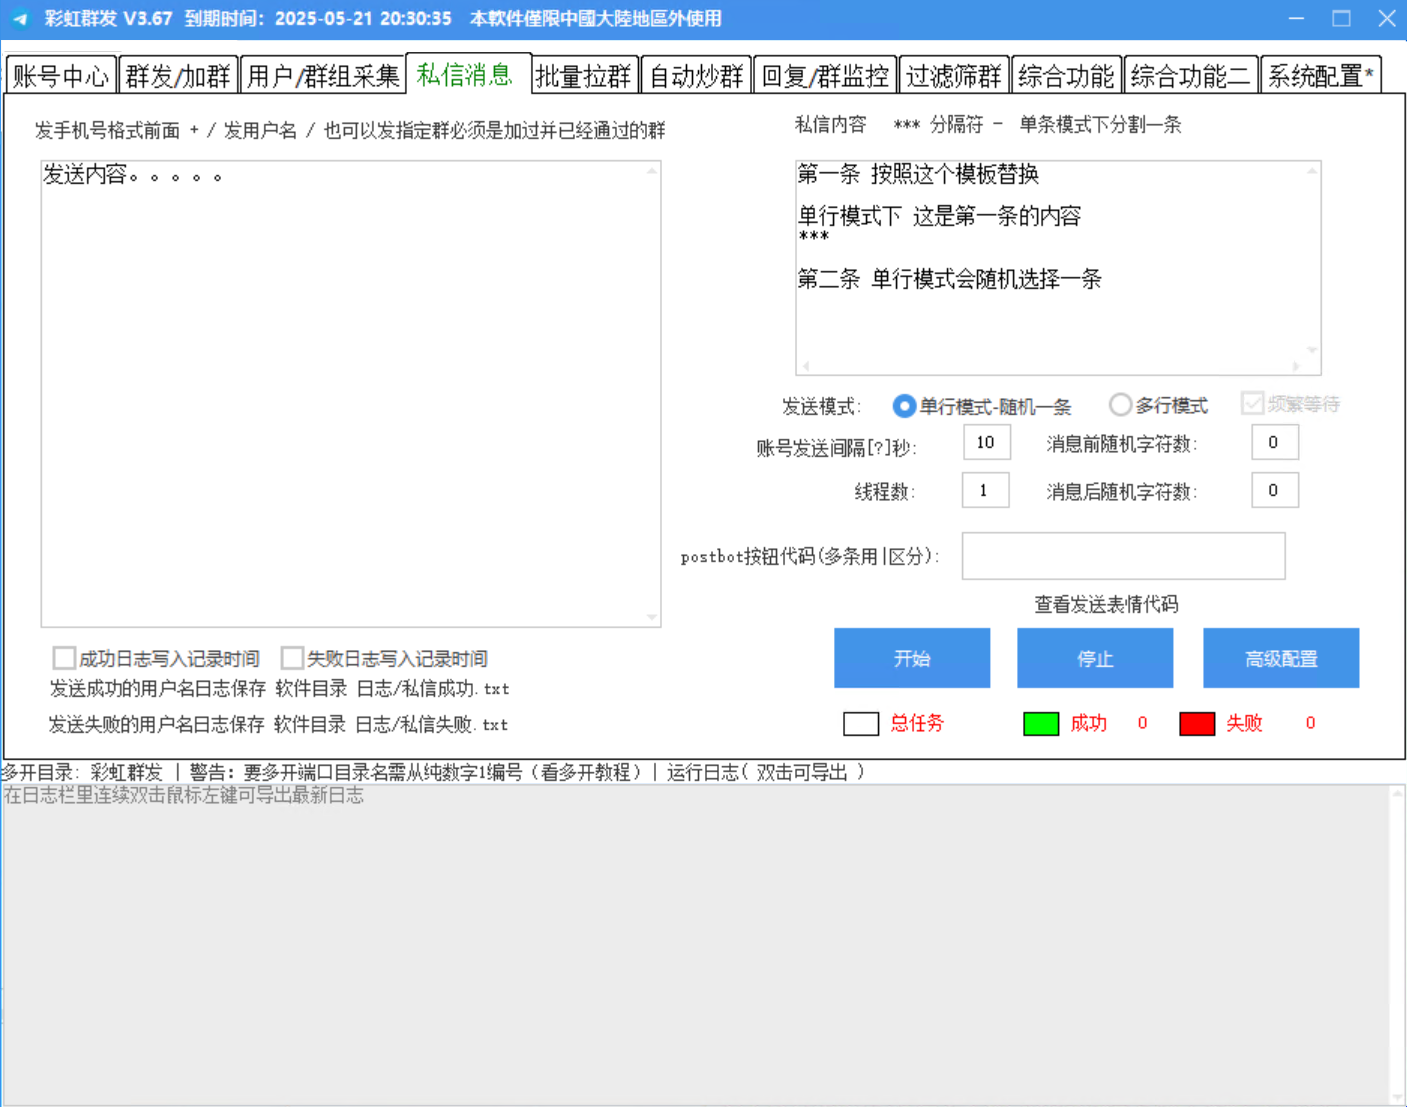Click the postbot按钮代码 input box
This screenshot has width=1407, height=1107.
(1123, 556)
